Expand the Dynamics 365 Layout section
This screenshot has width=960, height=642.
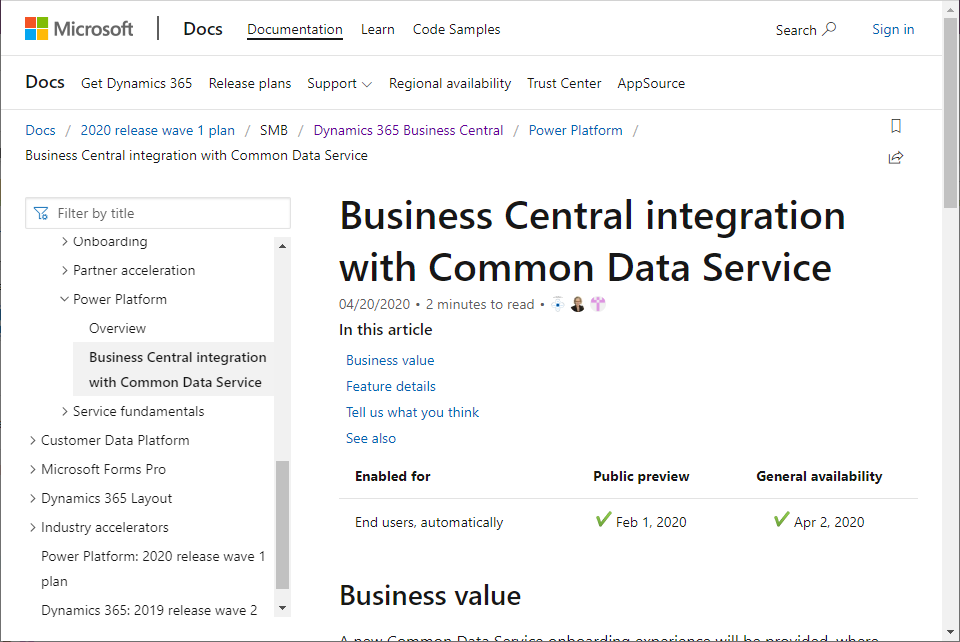coord(32,498)
